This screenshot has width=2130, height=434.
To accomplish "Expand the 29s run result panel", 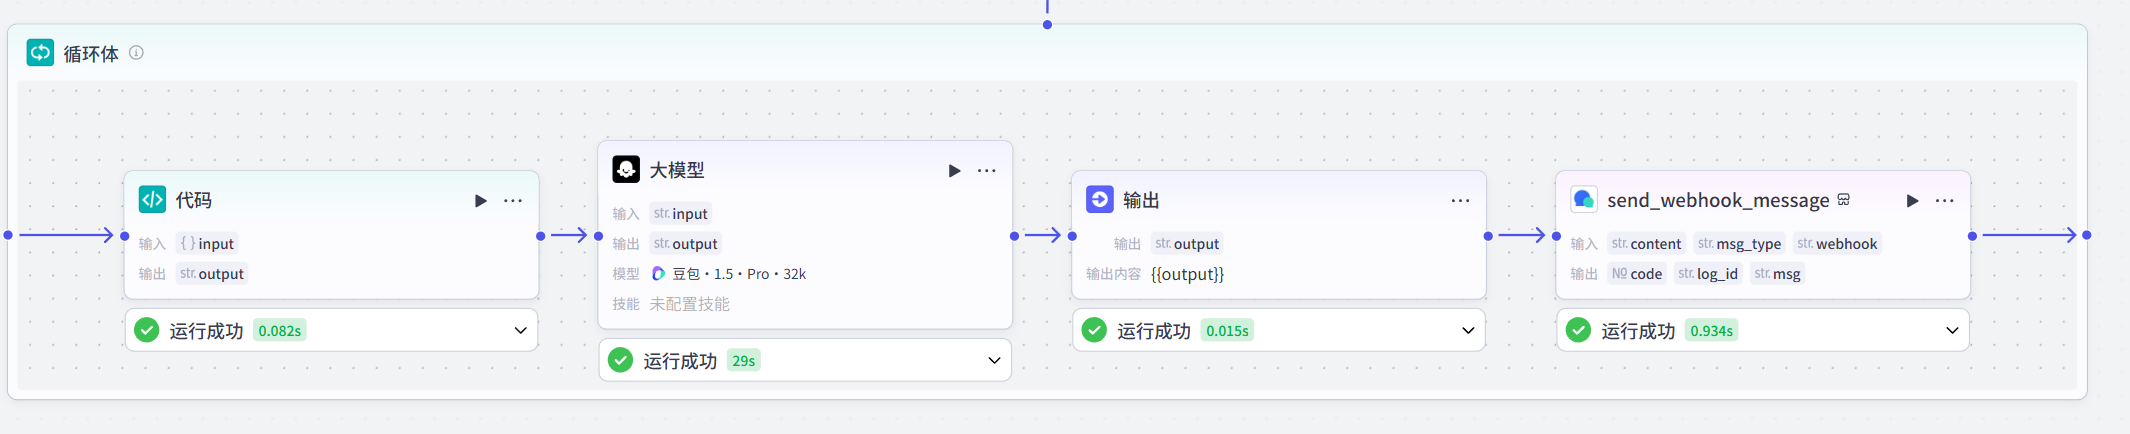I will (x=994, y=361).
